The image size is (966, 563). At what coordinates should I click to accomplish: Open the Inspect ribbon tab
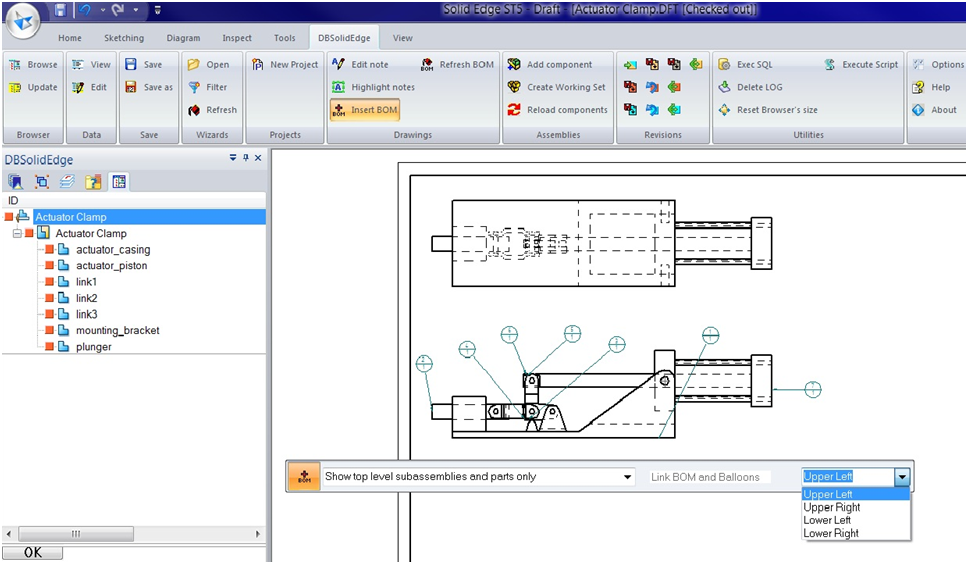point(237,38)
